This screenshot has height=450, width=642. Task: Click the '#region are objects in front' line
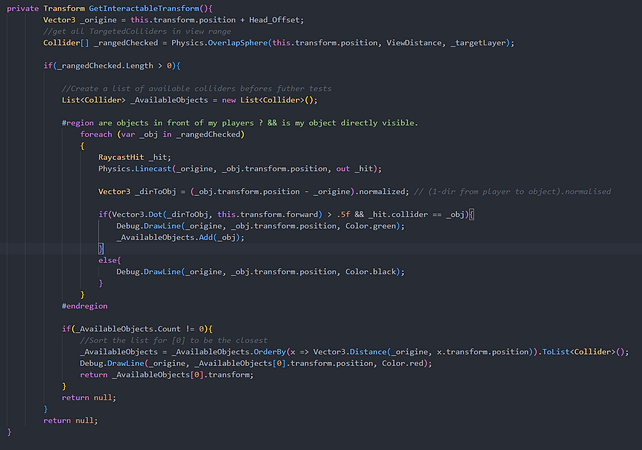(x=240, y=123)
